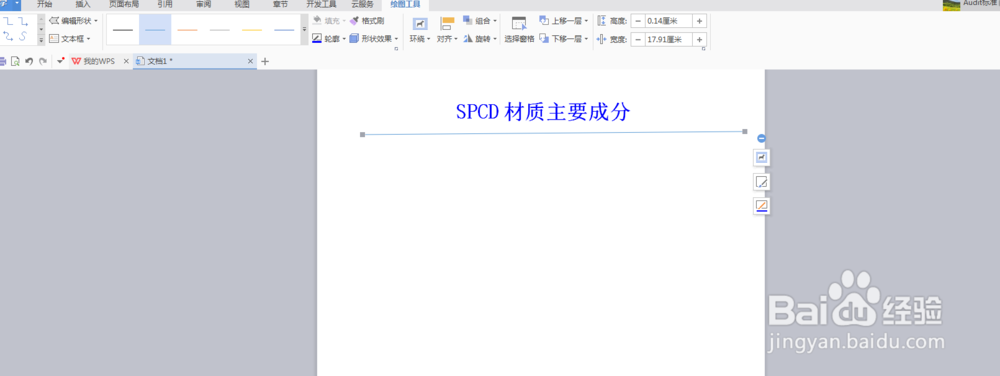
Task: Click the undo arrow
Action: (x=29, y=61)
